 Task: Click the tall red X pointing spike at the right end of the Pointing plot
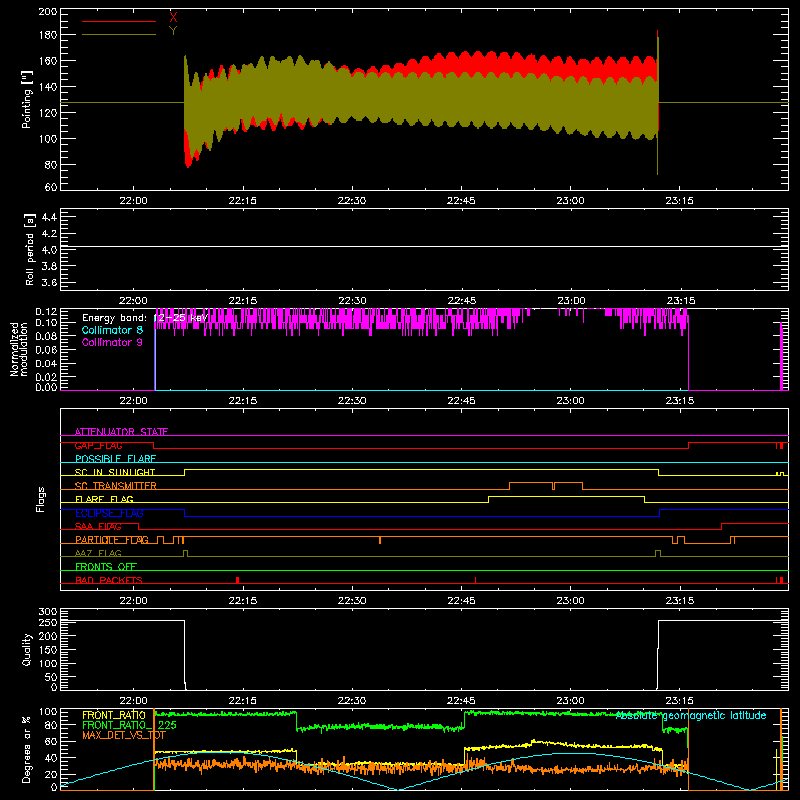point(657,34)
